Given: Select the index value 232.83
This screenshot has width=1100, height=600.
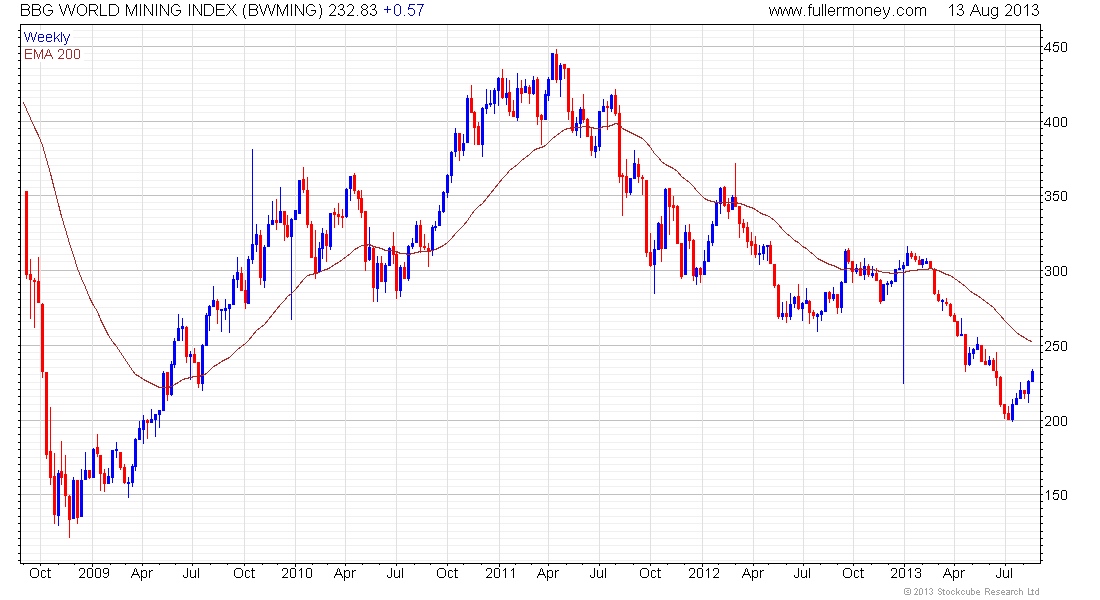Looking at the screenshot, I should tap(353, 11).
